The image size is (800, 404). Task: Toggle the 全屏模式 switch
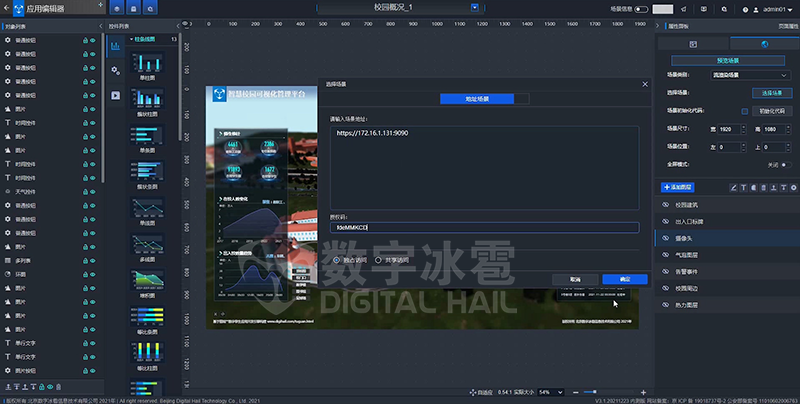(x=786, y=164)
